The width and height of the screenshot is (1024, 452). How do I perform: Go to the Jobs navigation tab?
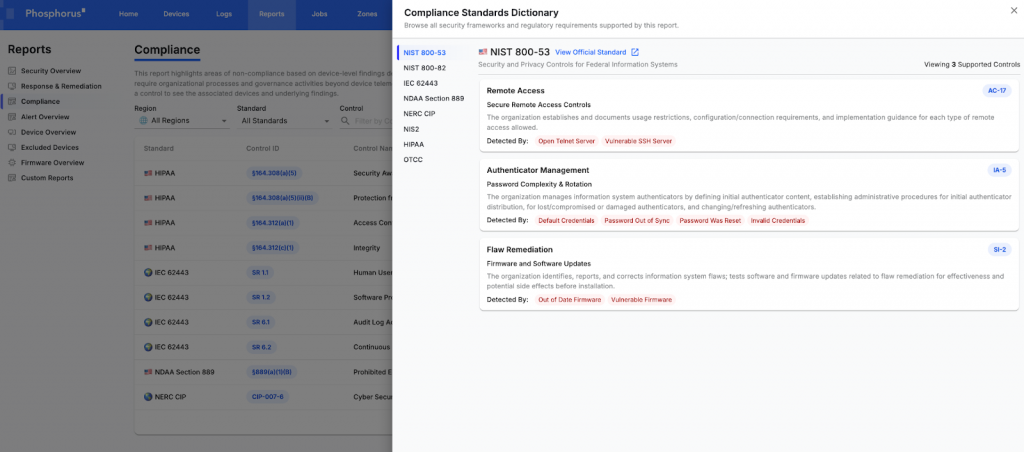pos(319,14)
